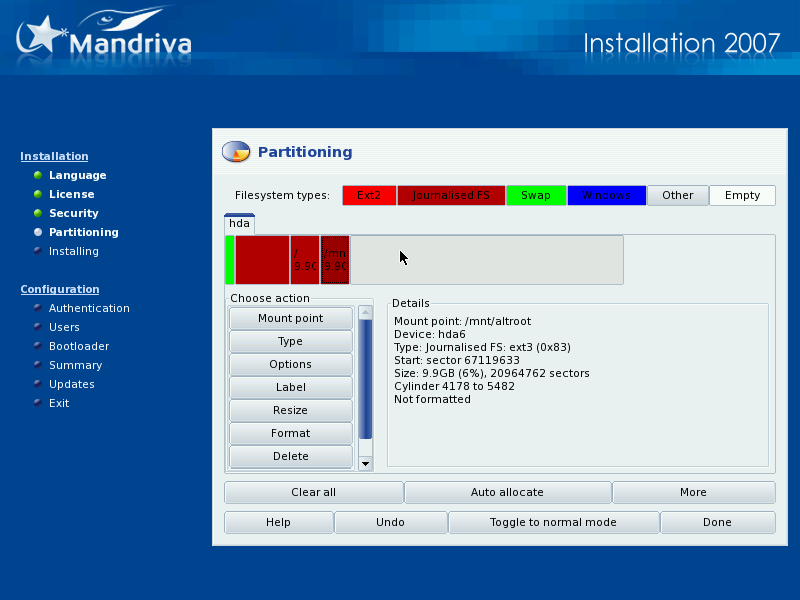
Task: Click the Security step in sidebar
Action: coord(73,213)
